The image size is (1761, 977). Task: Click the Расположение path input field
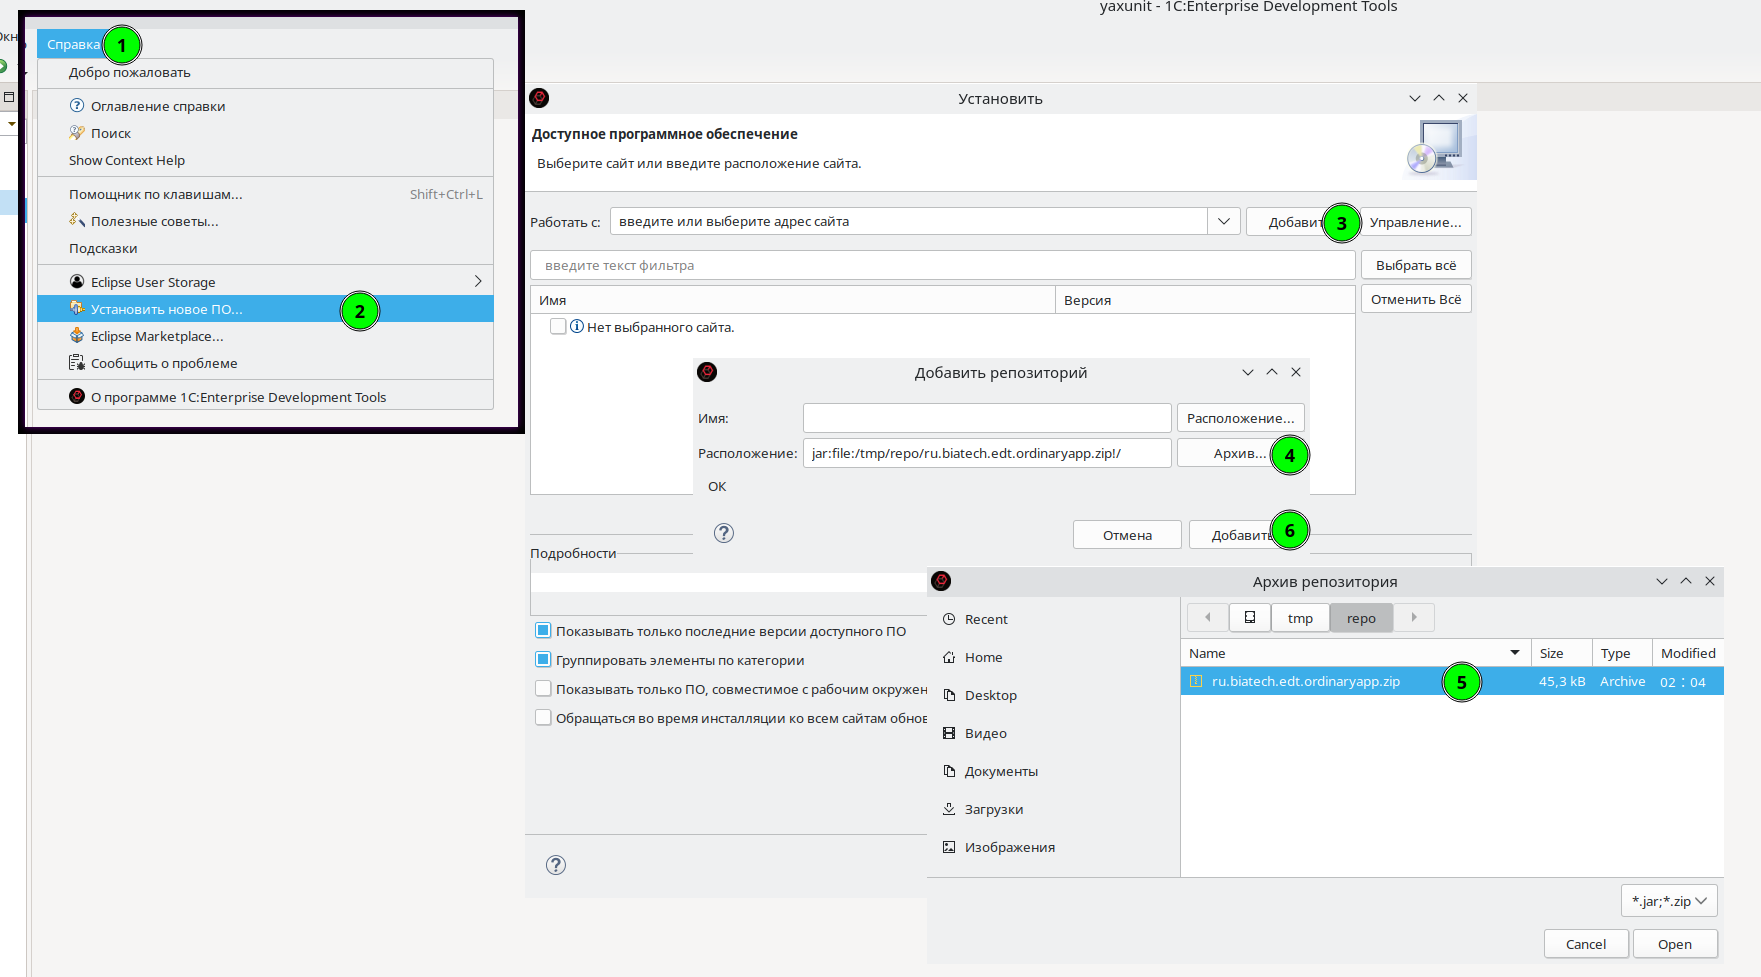[x=987, y=453]
